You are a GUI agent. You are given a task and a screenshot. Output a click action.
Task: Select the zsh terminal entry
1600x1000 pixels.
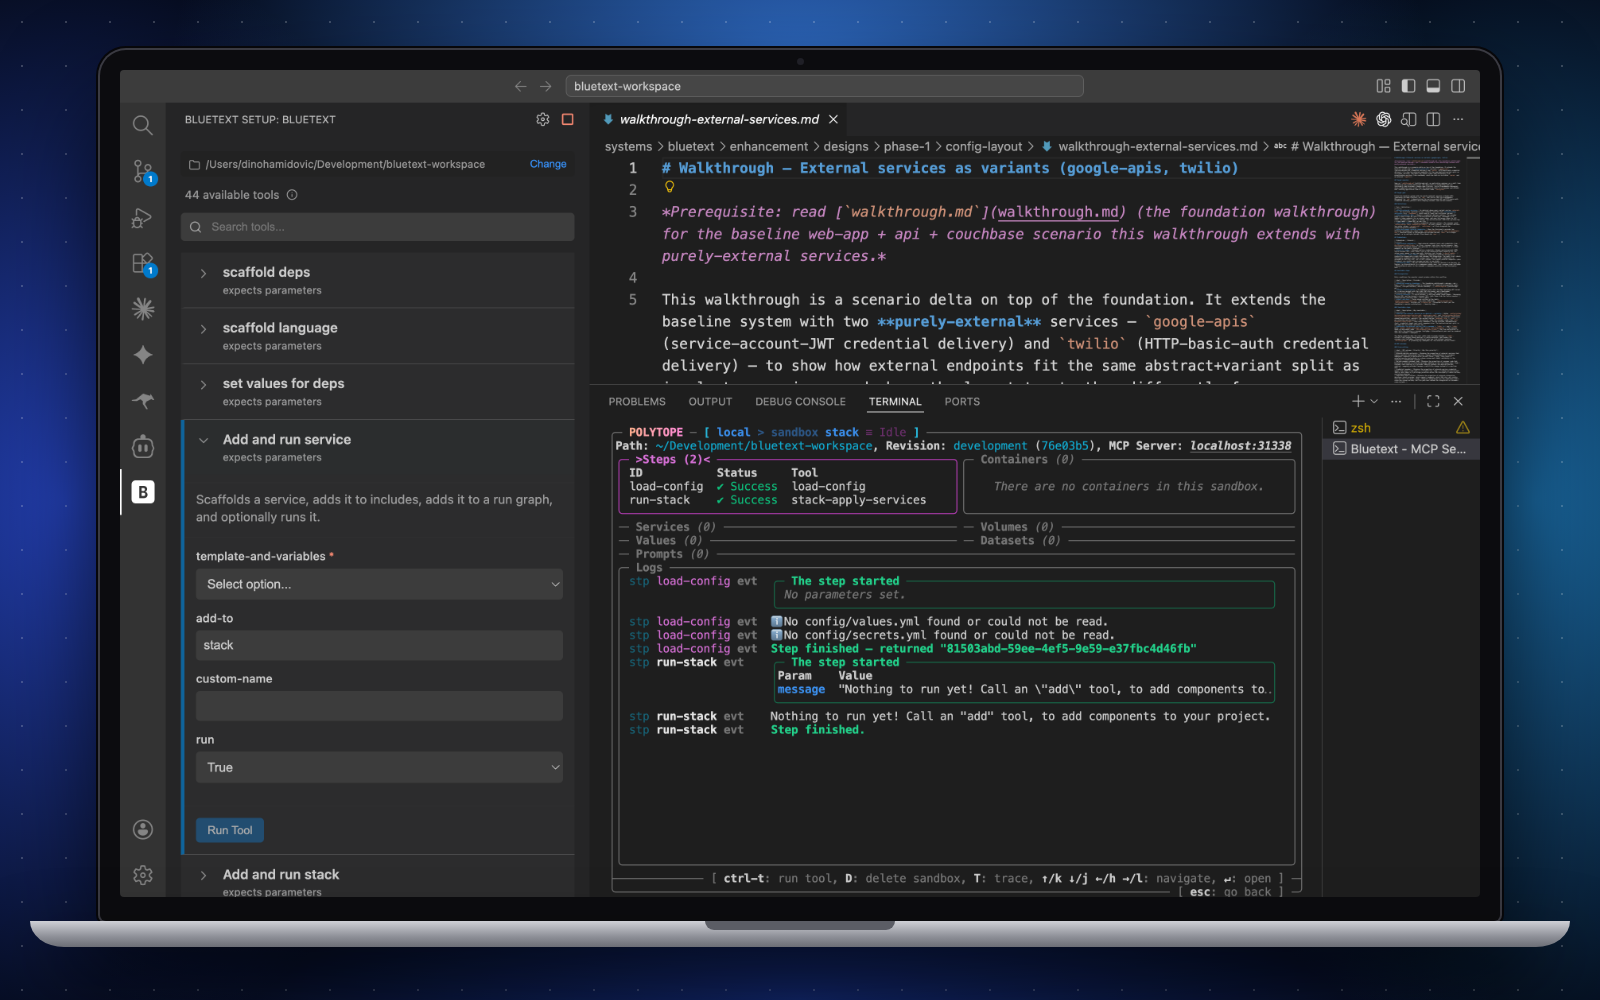tap(1400, 428)
